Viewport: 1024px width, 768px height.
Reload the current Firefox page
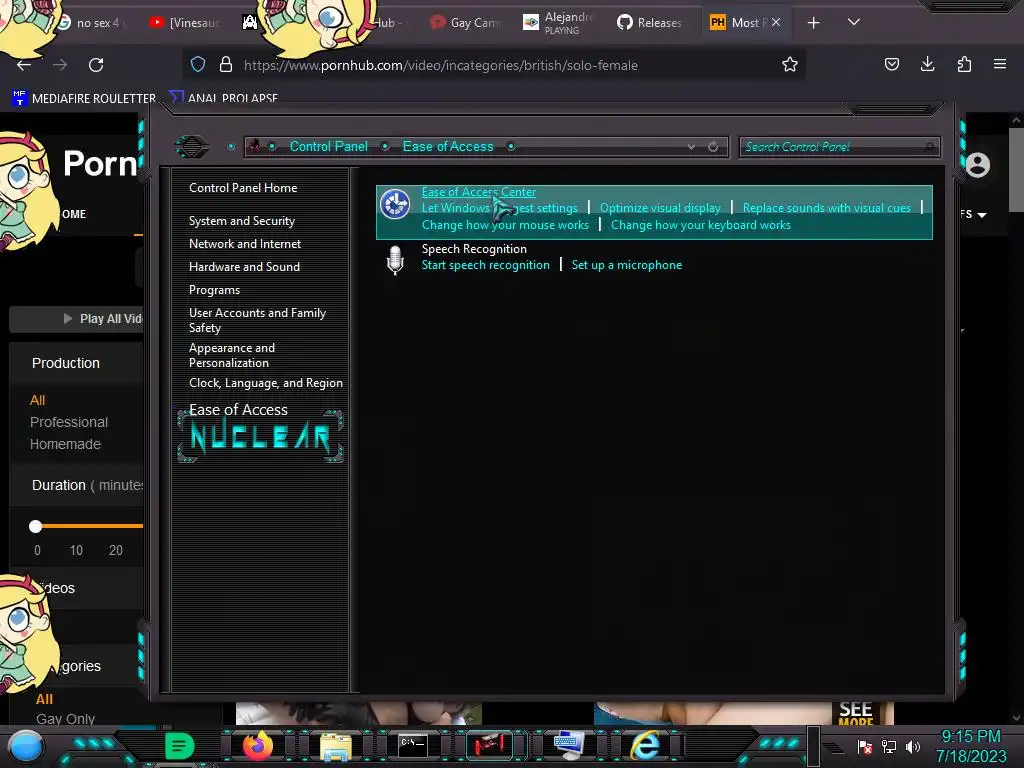96,65
